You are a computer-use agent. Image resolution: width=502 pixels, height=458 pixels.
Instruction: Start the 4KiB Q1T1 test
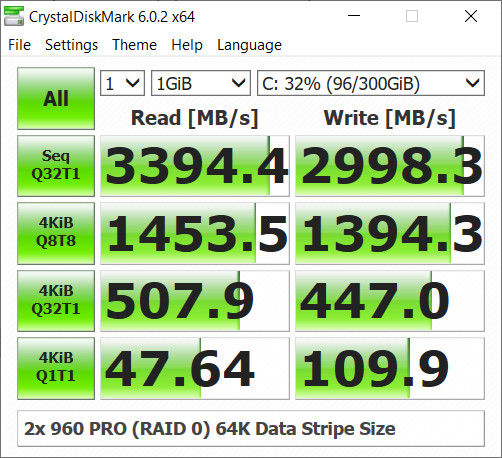[56, 368]
